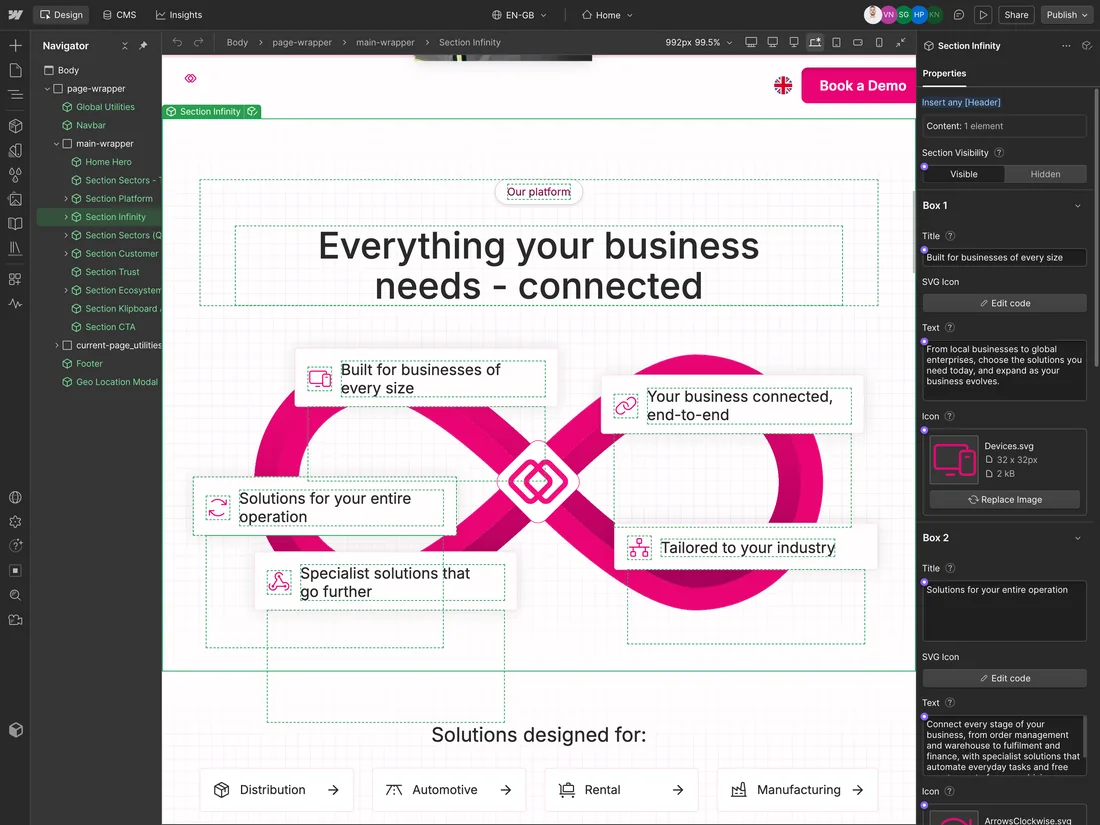This screenshot has height=825, width=1100.
Task: Open the site settings gear icon
Action: pos(15,522)
